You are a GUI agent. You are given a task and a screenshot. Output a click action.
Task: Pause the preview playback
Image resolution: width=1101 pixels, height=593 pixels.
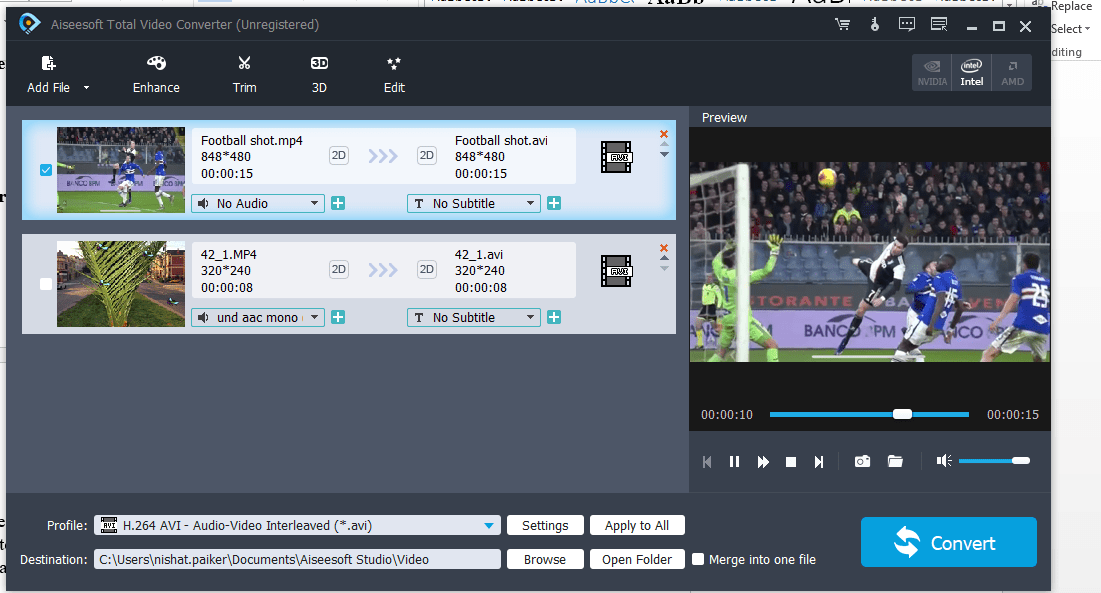click(734, 462)
